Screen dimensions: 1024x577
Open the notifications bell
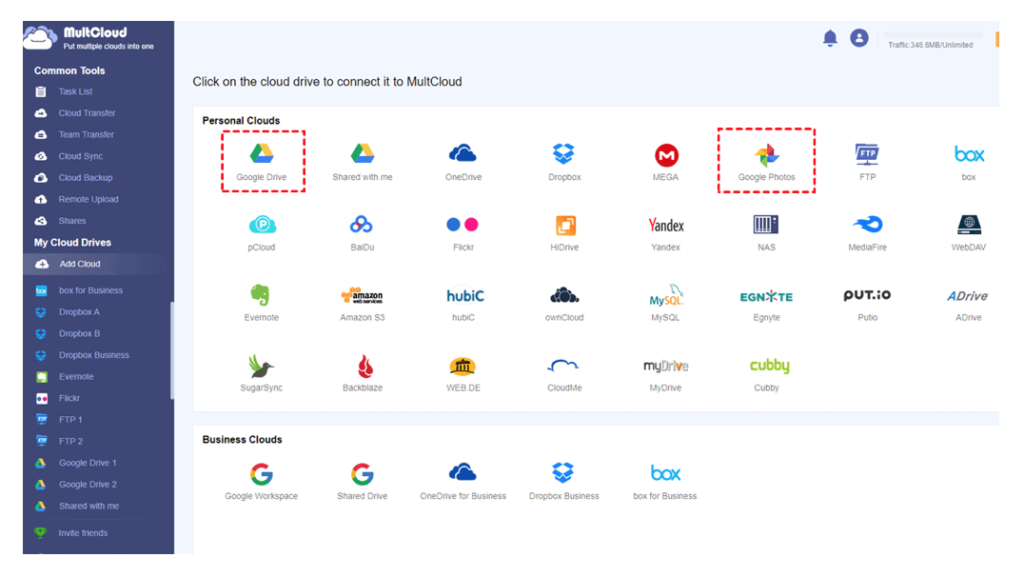tap(830, 38)
